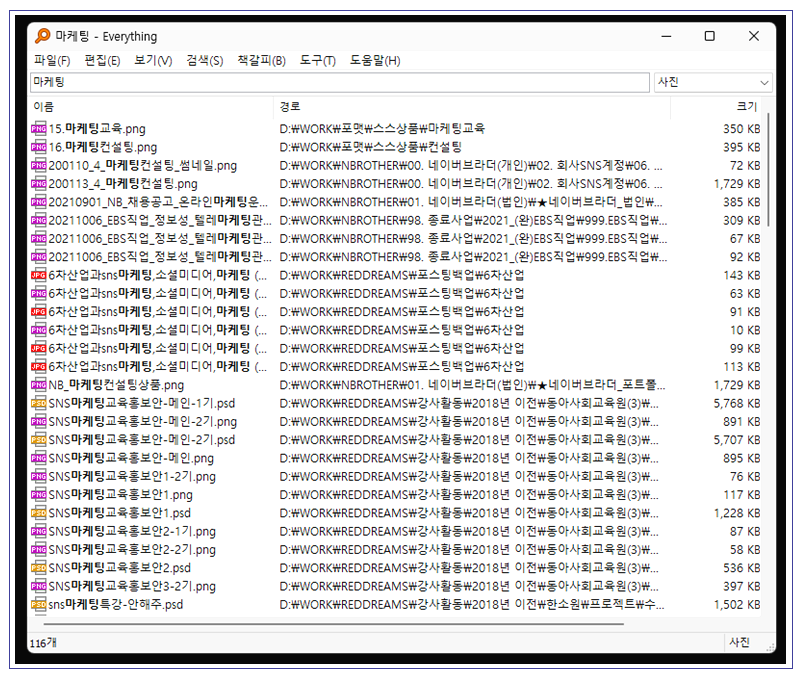Click PSD icon of SNS마케팅교육홍보안2.psd
Screen dimensions: 801x679
click(x=38, y=568)
